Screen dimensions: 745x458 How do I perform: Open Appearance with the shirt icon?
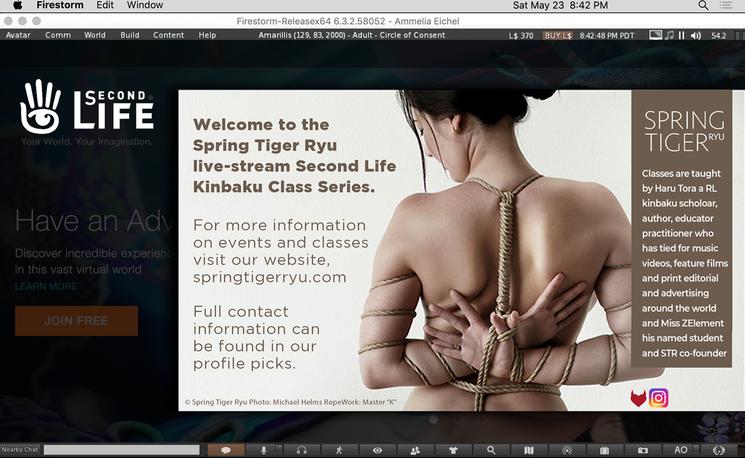(453, 450)
